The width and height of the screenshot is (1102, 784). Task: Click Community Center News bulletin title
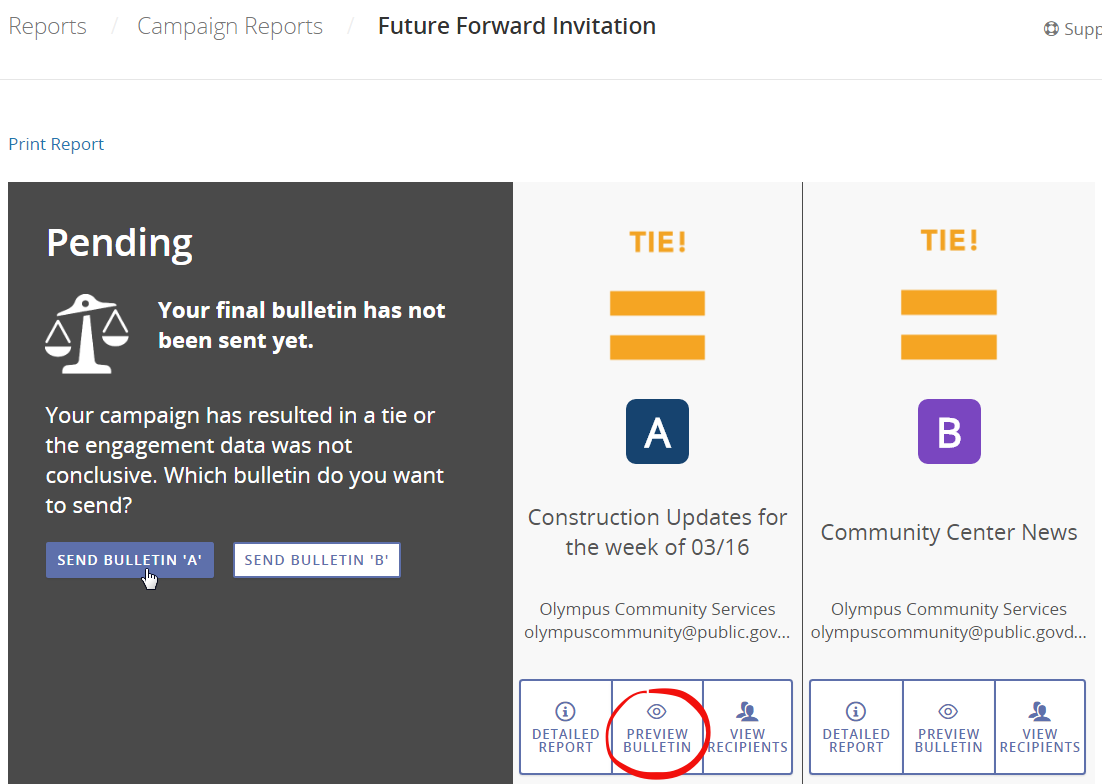949,532
